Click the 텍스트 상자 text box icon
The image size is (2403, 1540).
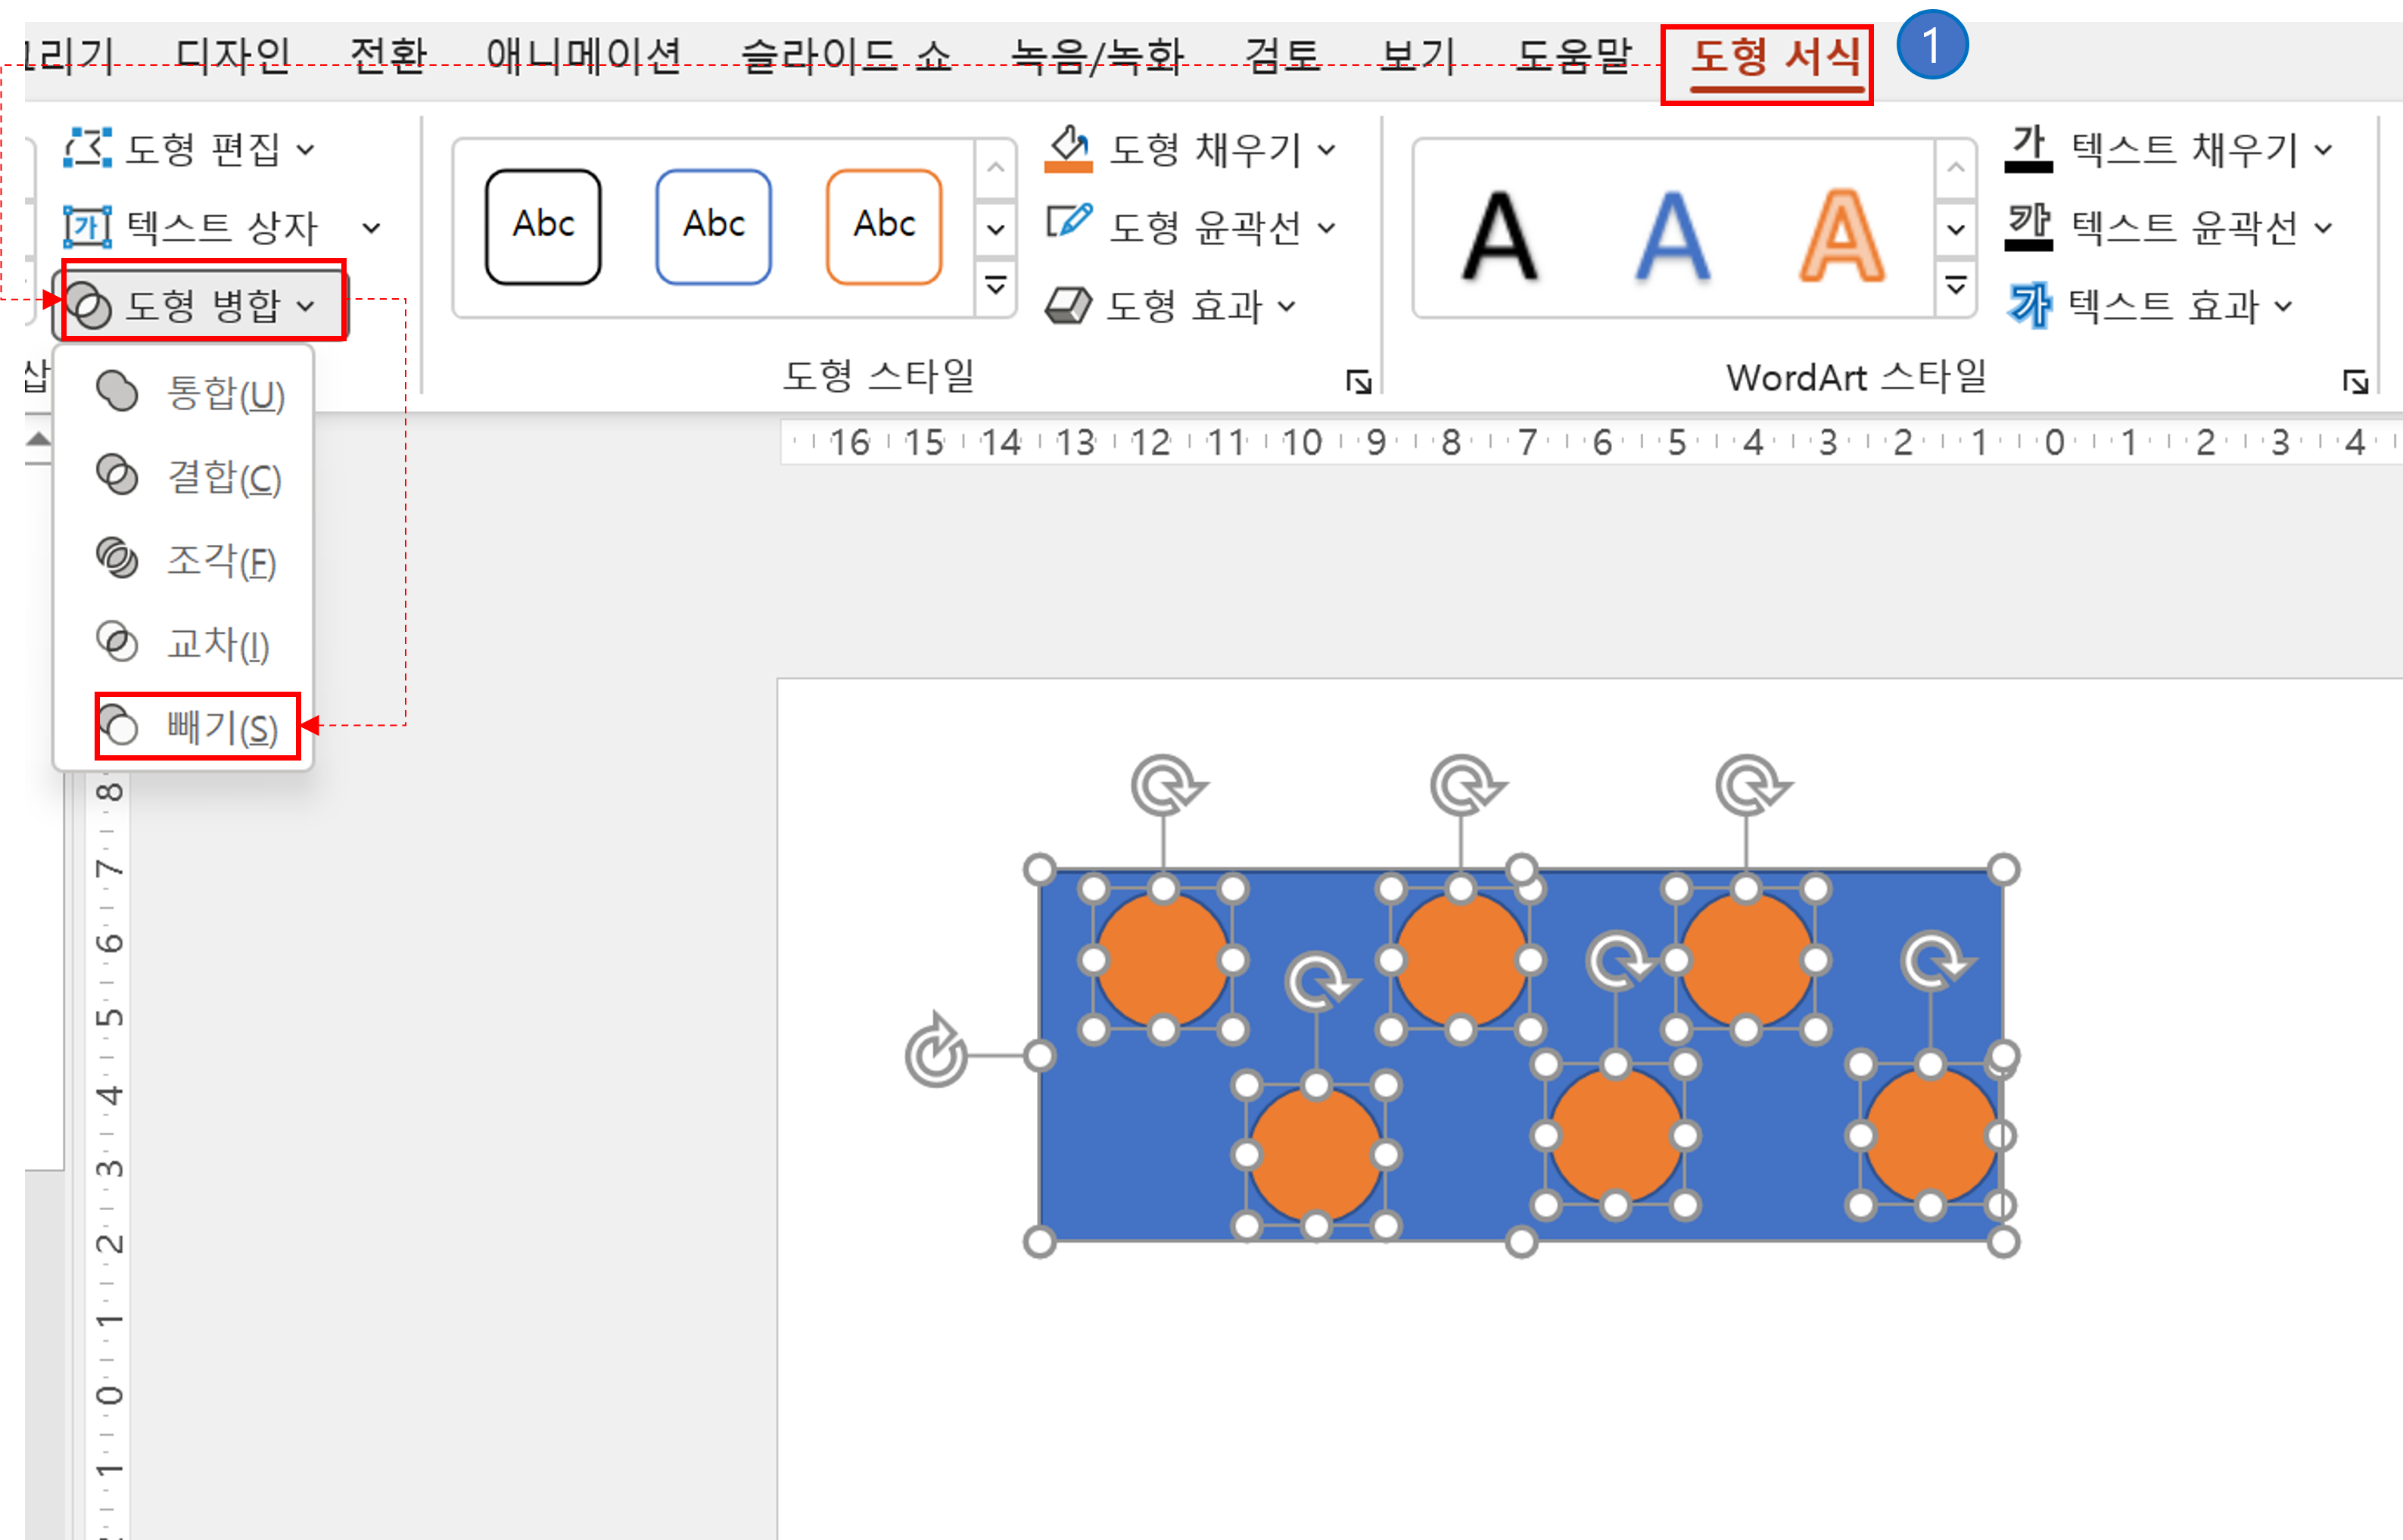pos(87,227)
